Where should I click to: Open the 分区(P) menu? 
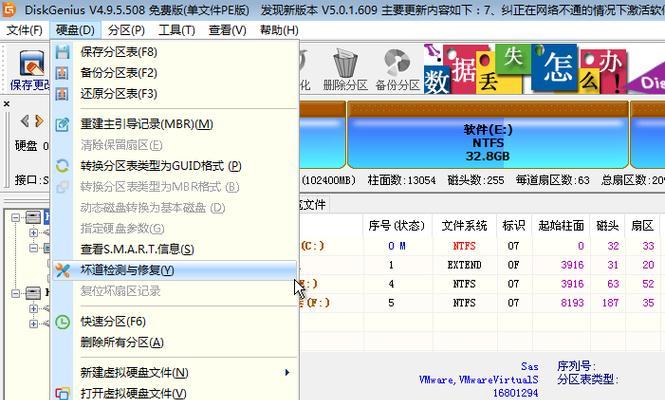pyautogui.click(x=126, y=30)
